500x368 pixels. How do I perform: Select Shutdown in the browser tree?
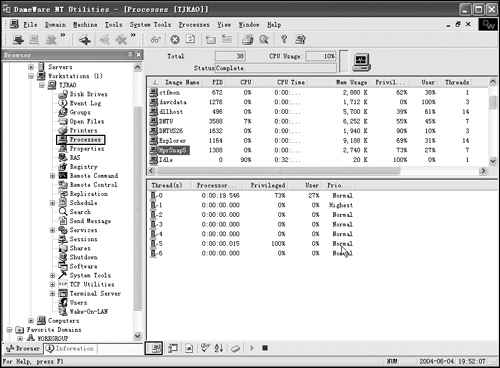coord(83,257)
